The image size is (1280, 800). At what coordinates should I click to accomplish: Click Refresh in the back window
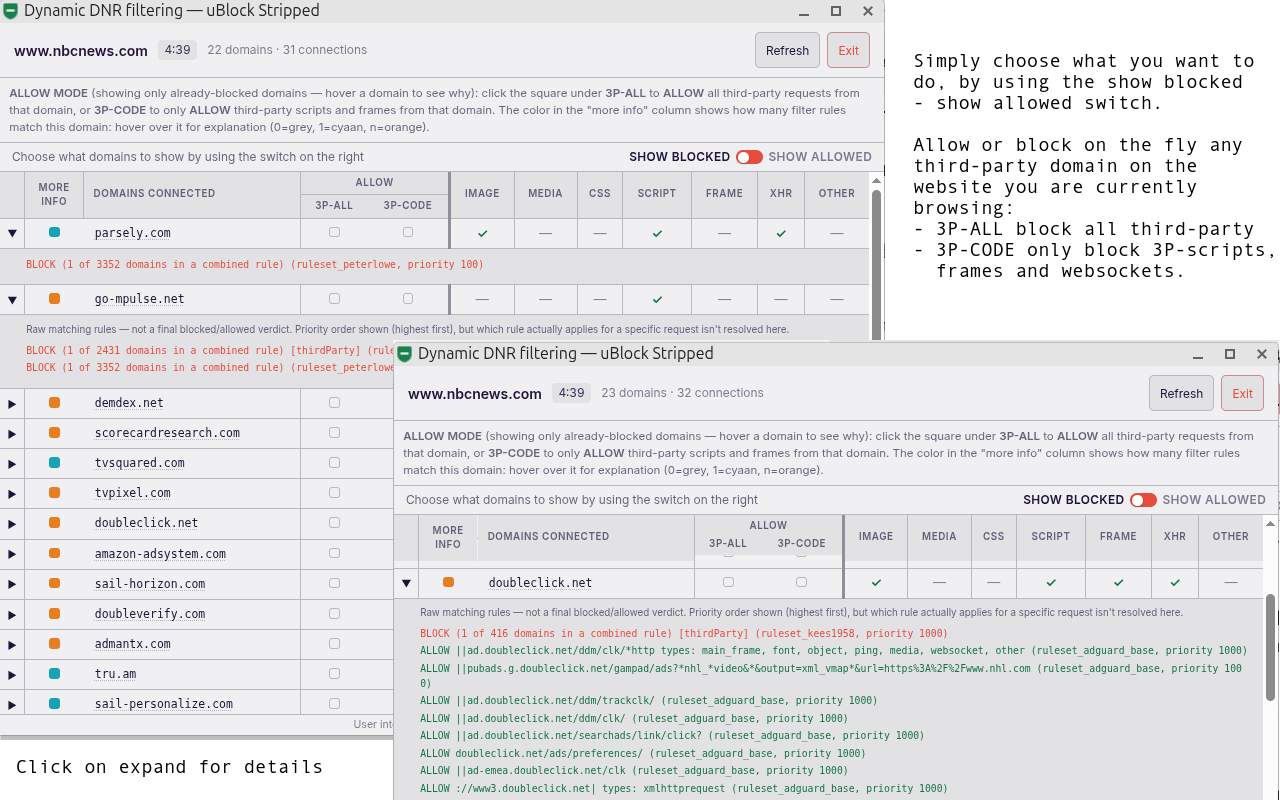pyautogui.click(x=787, y=50)
